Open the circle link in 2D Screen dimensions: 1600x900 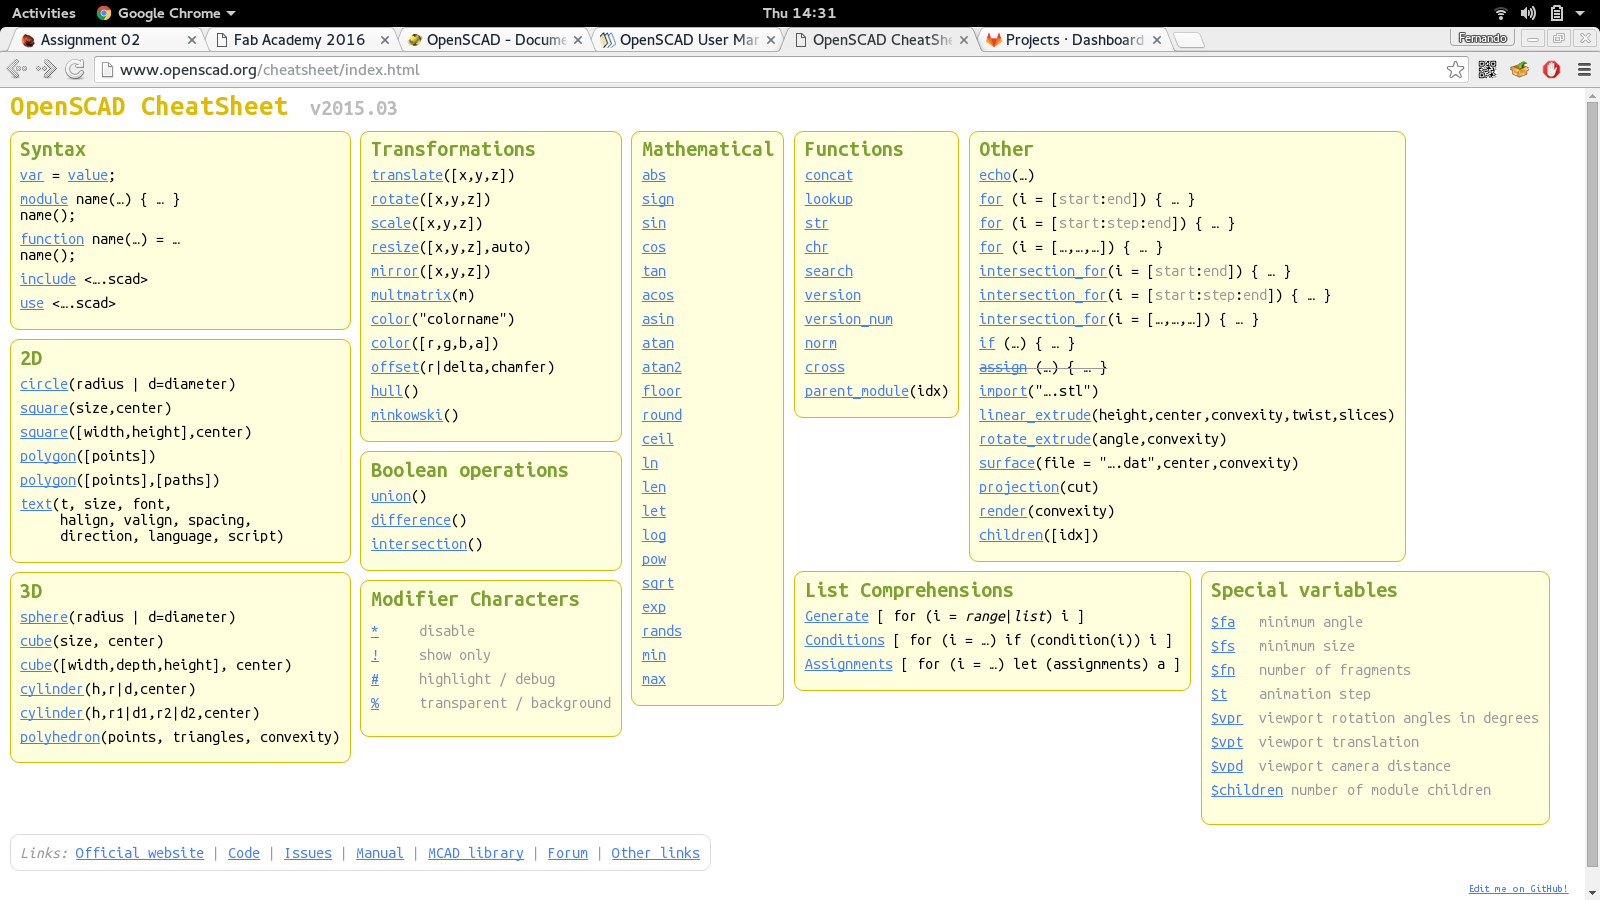click(x=44, y=384)
